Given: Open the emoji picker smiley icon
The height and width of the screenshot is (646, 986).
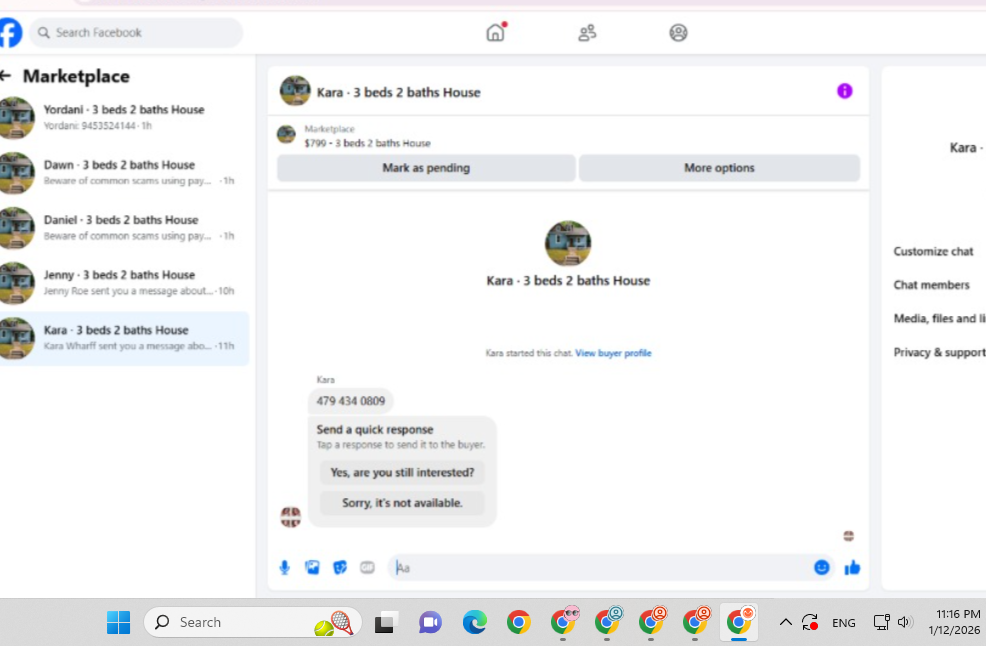Looking at the screenshot, I should pos(821,567).
